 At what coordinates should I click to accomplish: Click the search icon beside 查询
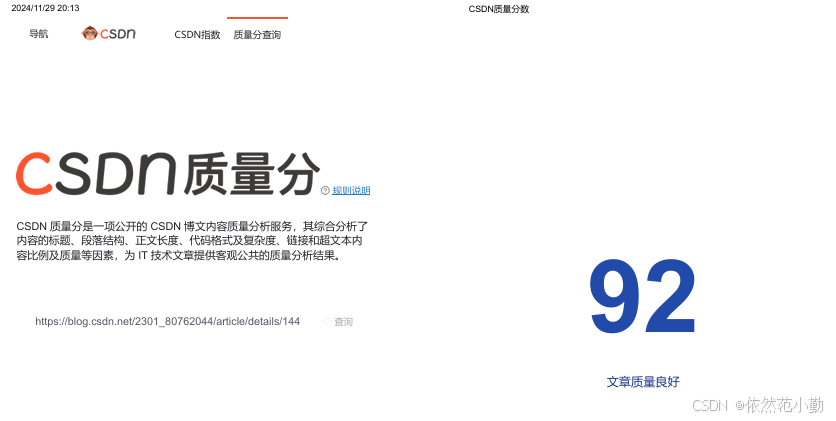[327, 321]
